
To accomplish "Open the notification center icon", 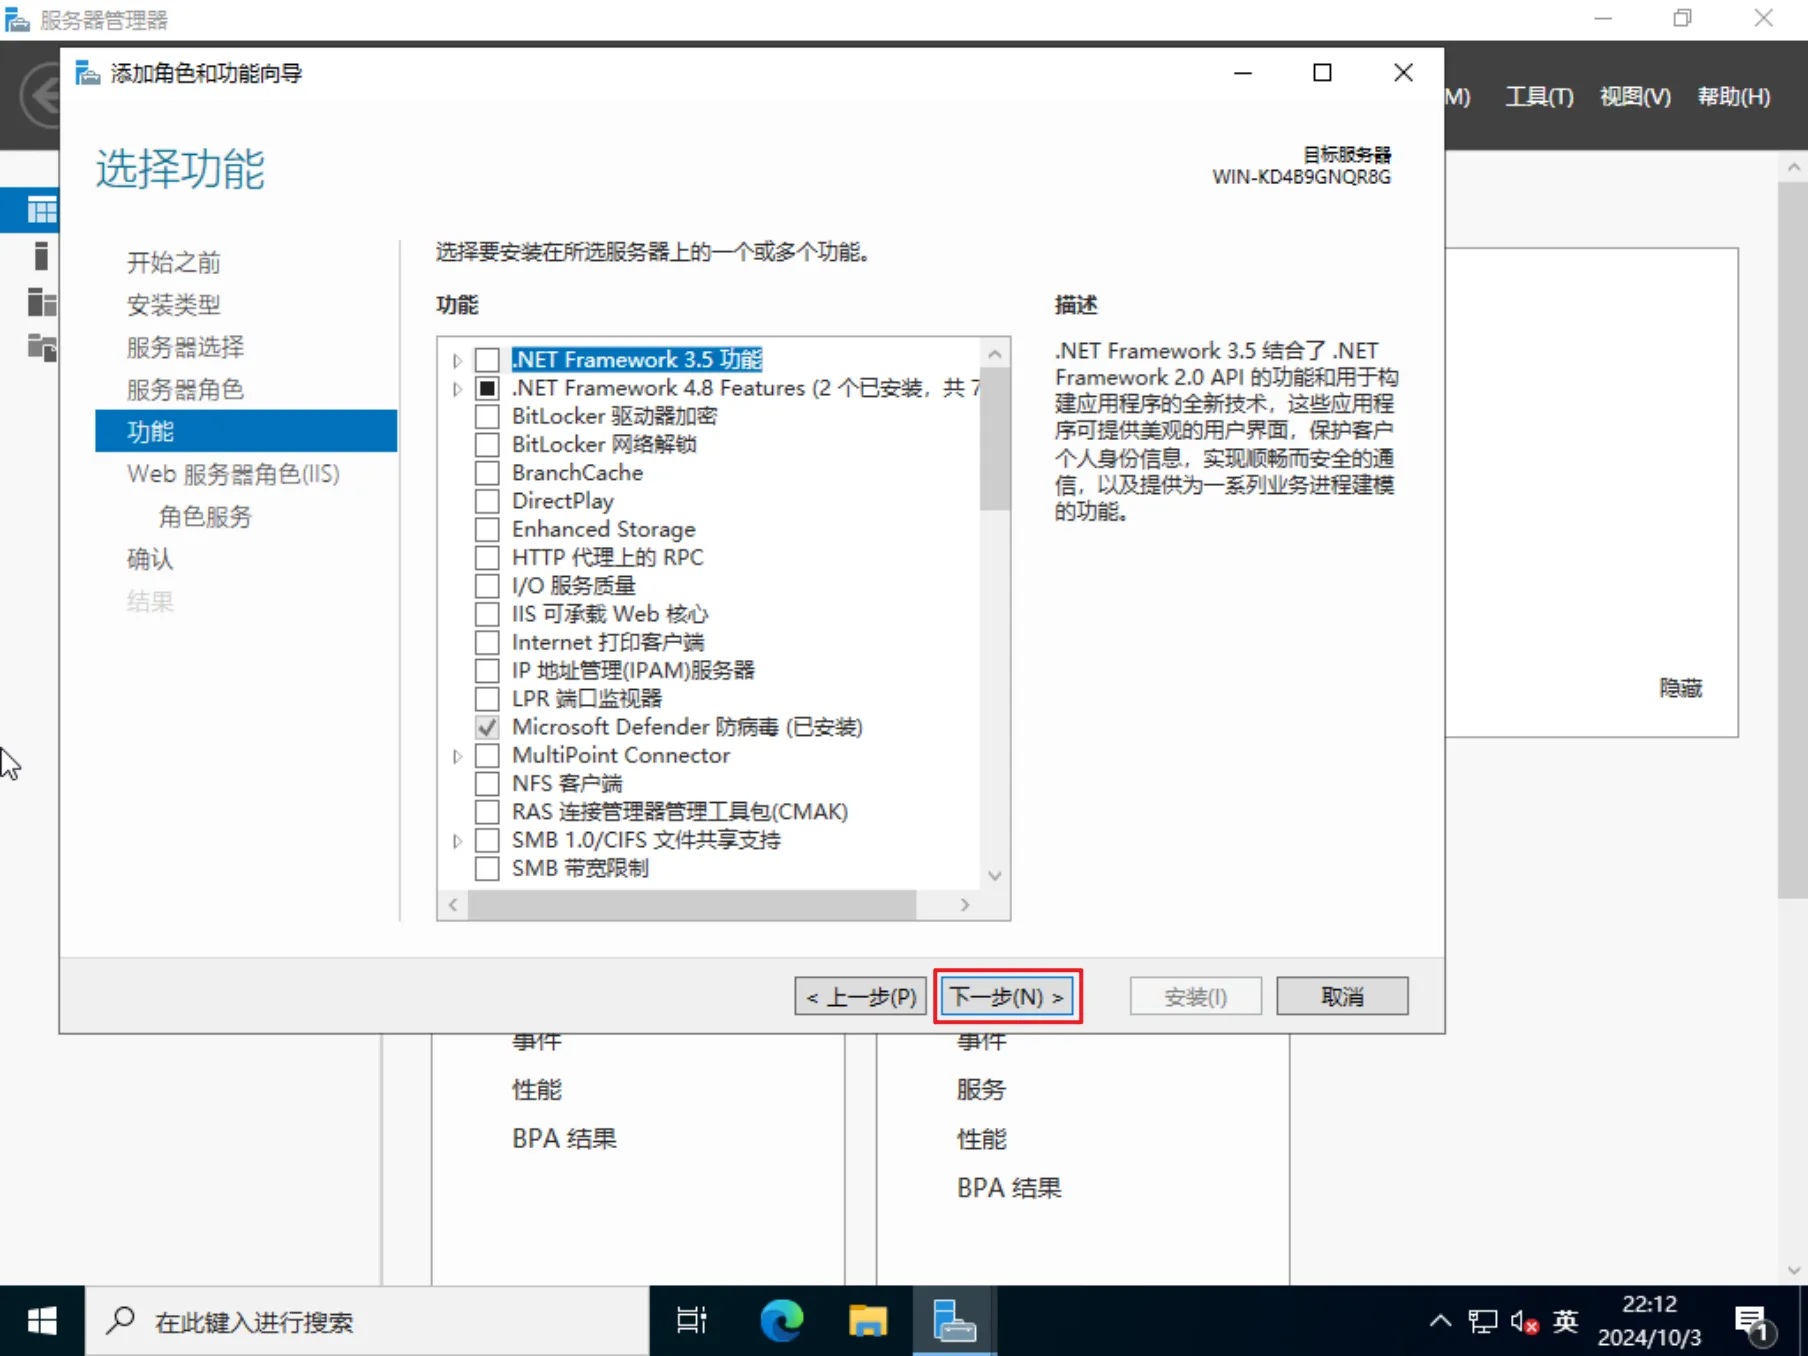I will [1754, 1323].
